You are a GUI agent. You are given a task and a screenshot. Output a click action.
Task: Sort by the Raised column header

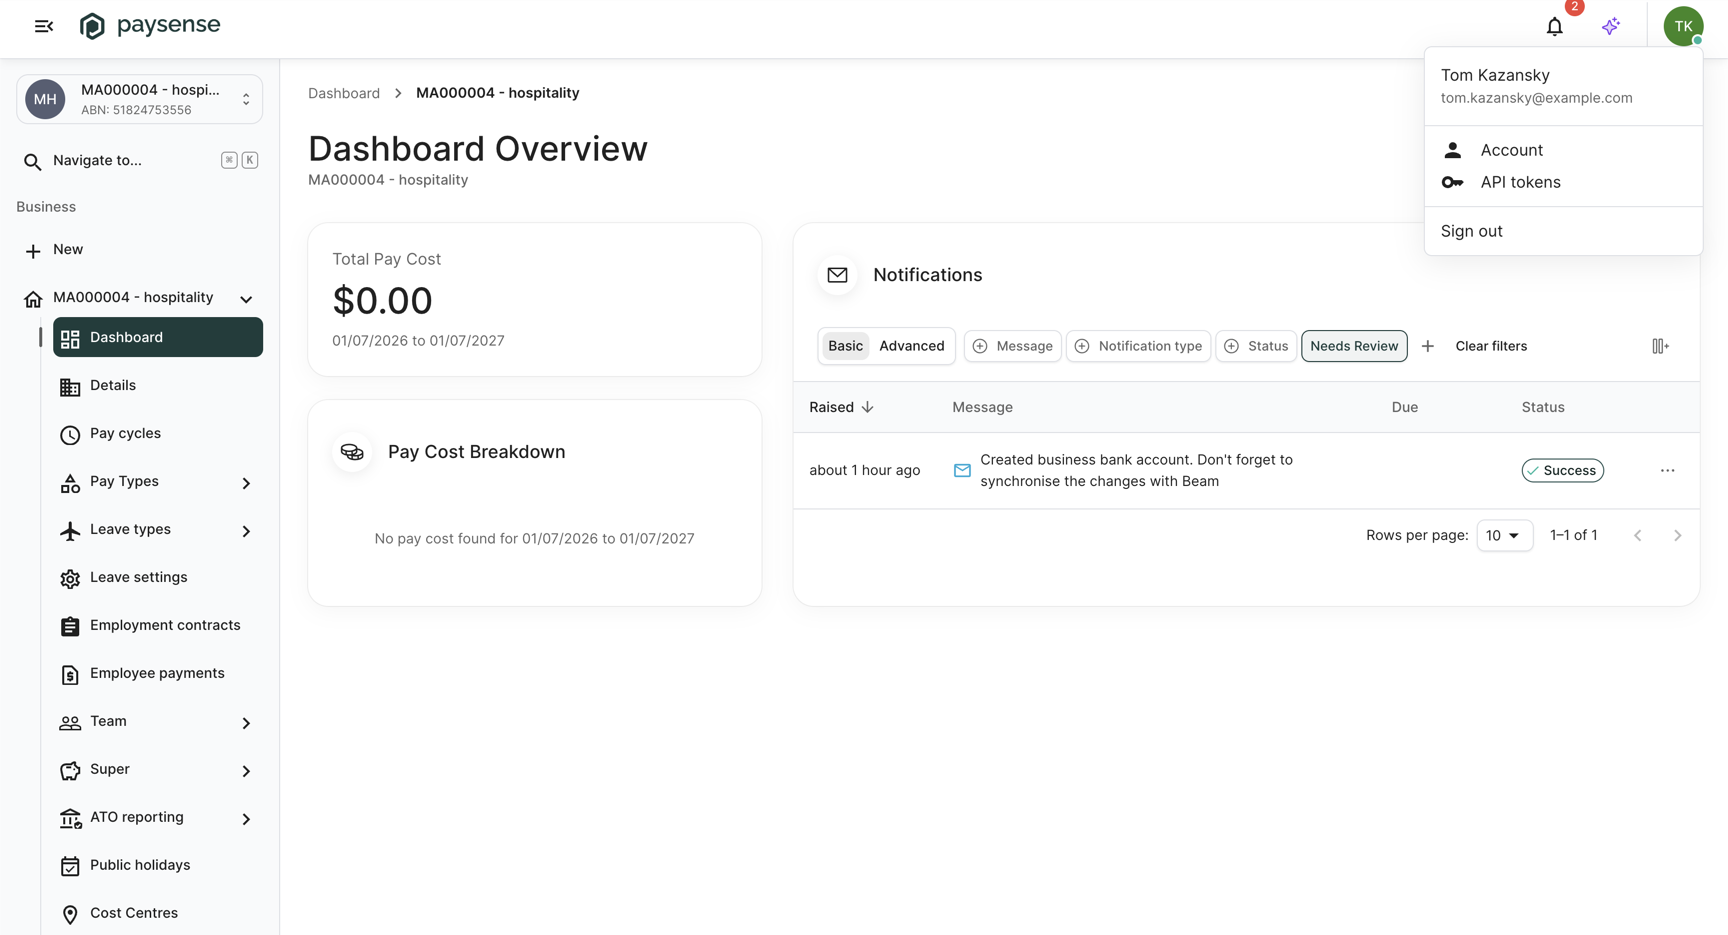pos(841,407)
